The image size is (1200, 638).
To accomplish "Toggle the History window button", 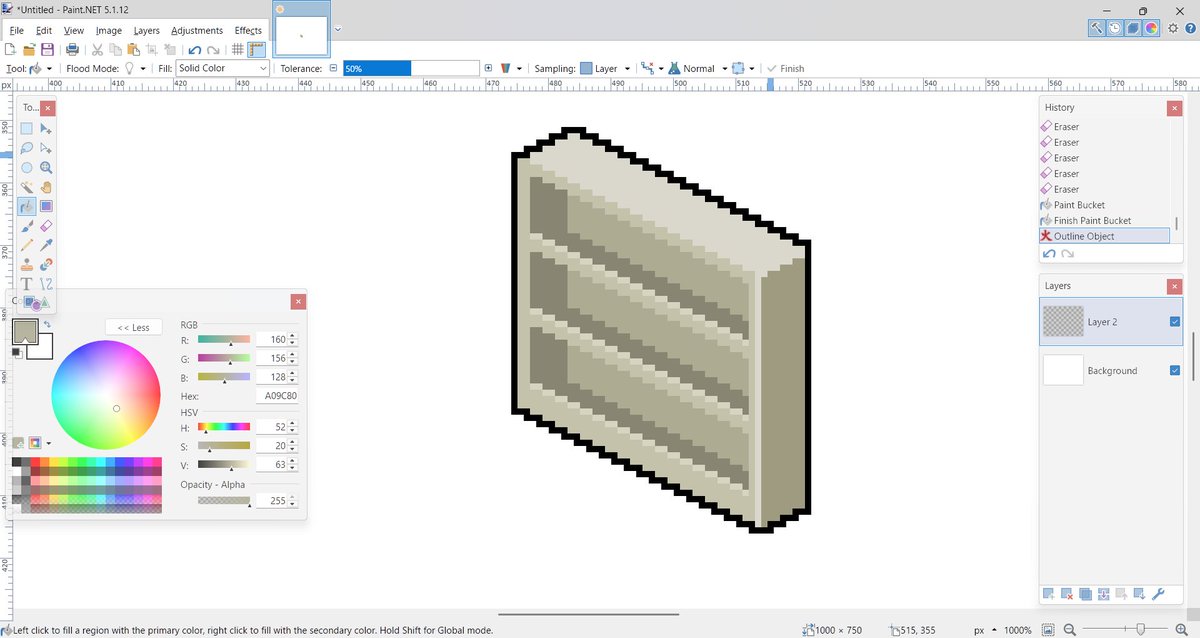I will click(x=1115, y=29).
